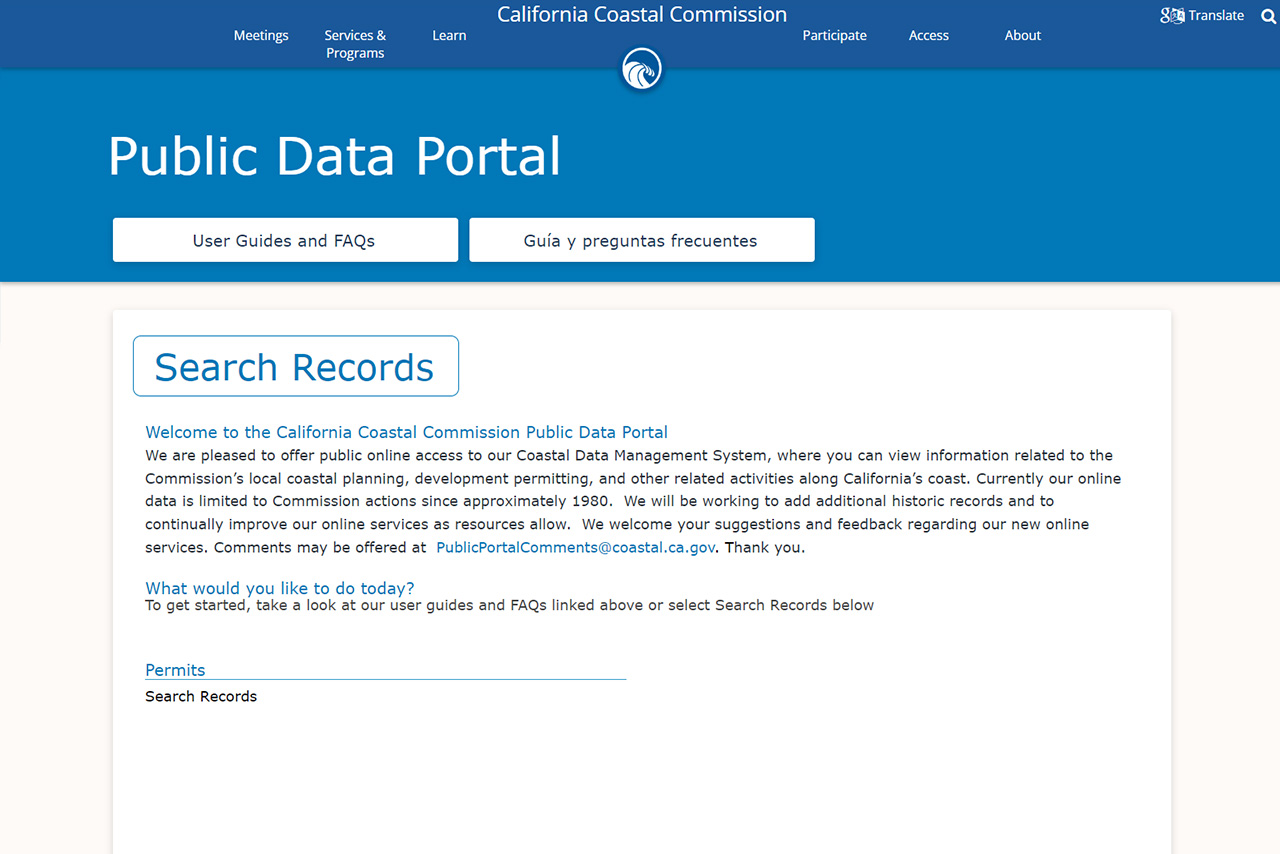Click the California Coastal Commission title
This screenshot has height=854, width=1280.
pos(642,14)
